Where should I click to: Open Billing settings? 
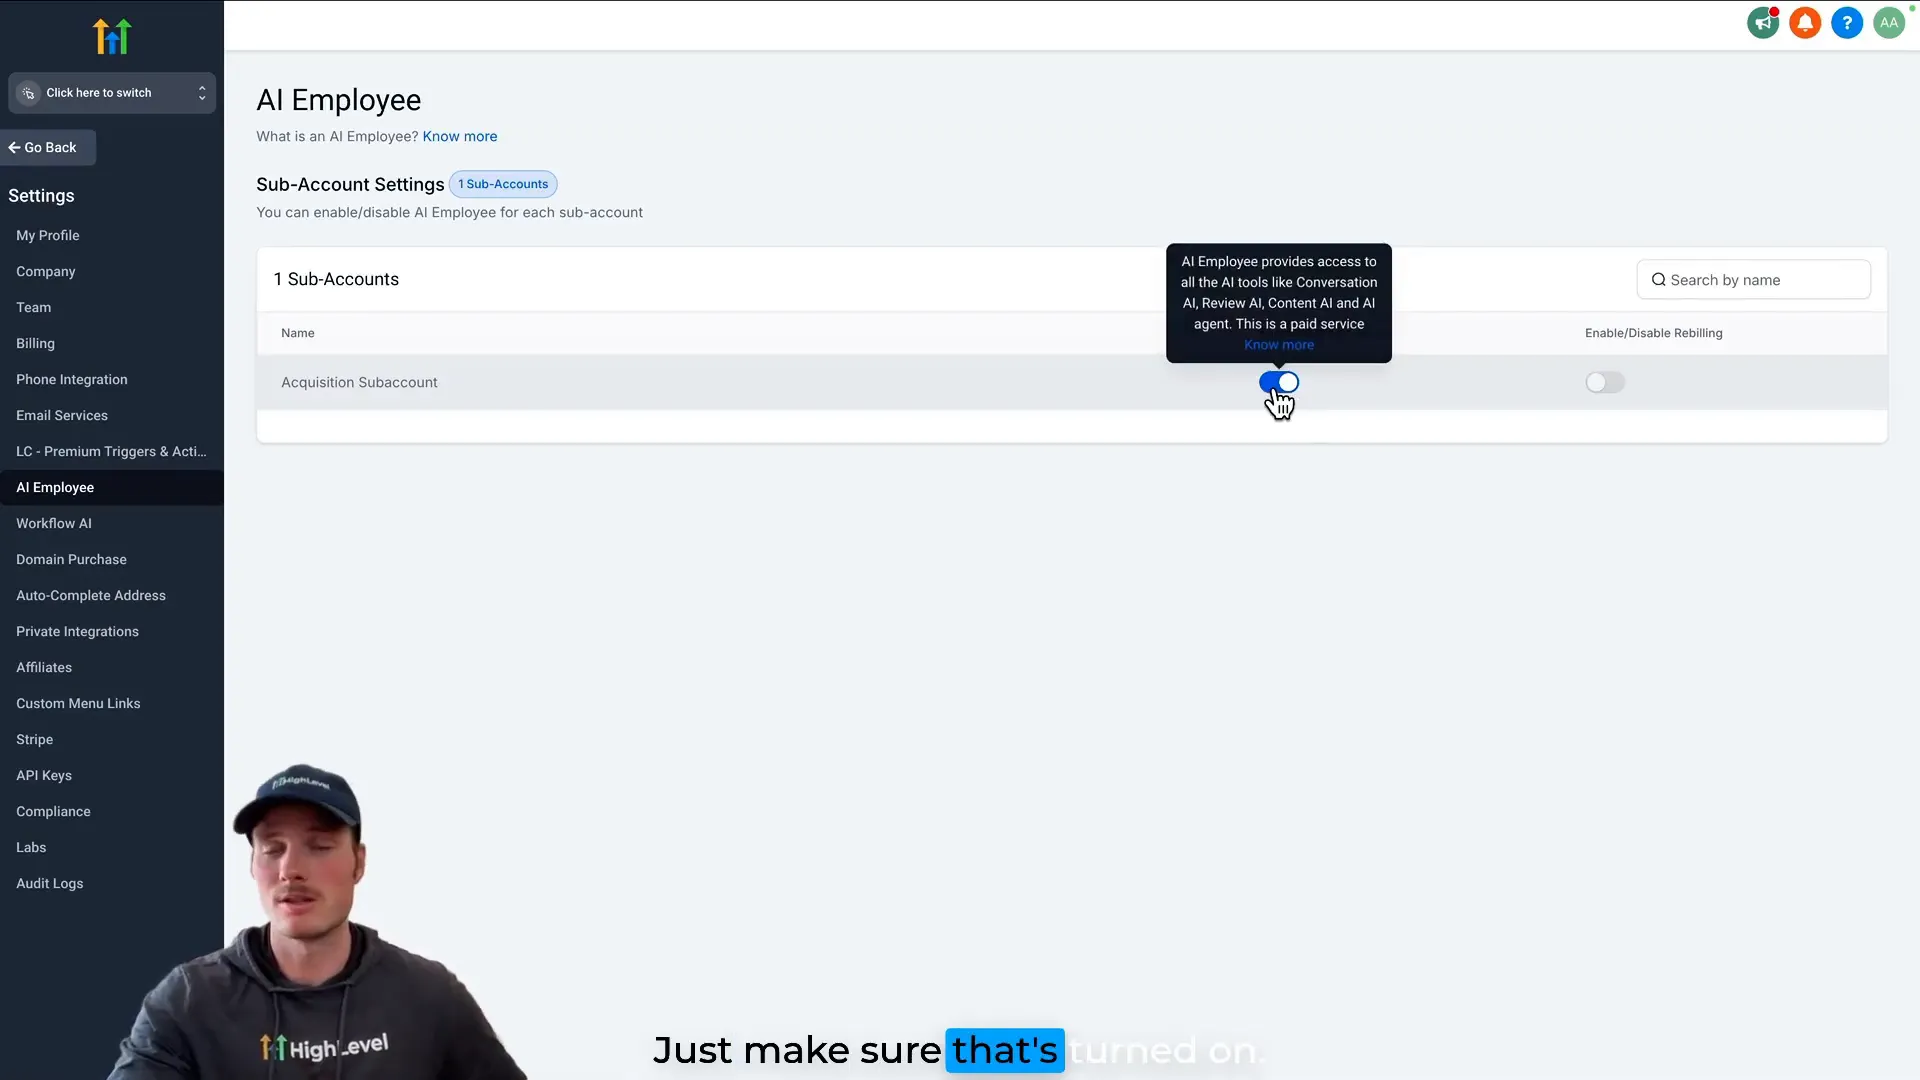pos(35,343)
